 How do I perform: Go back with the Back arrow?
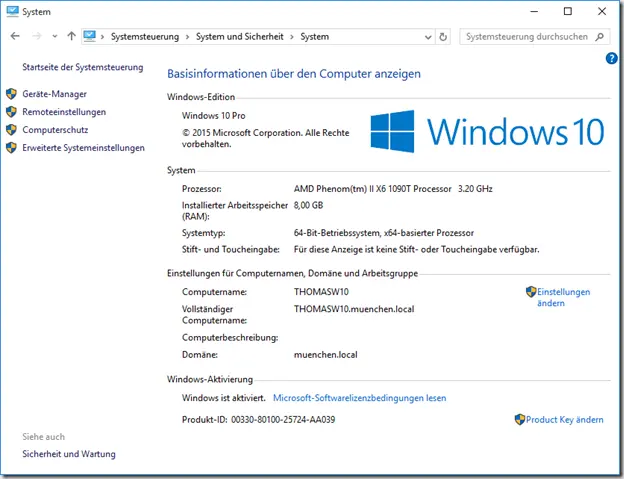15,36
